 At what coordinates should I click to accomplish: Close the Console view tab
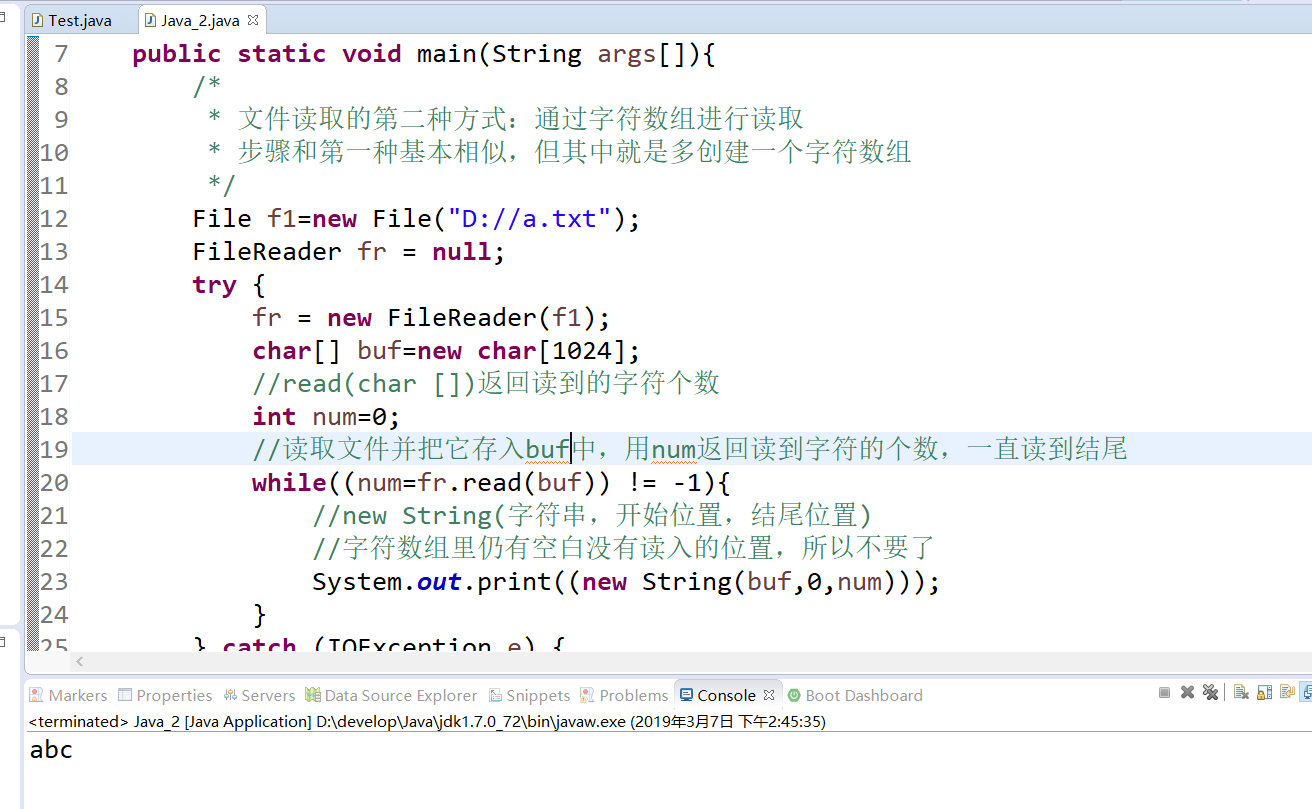point(768,694)
